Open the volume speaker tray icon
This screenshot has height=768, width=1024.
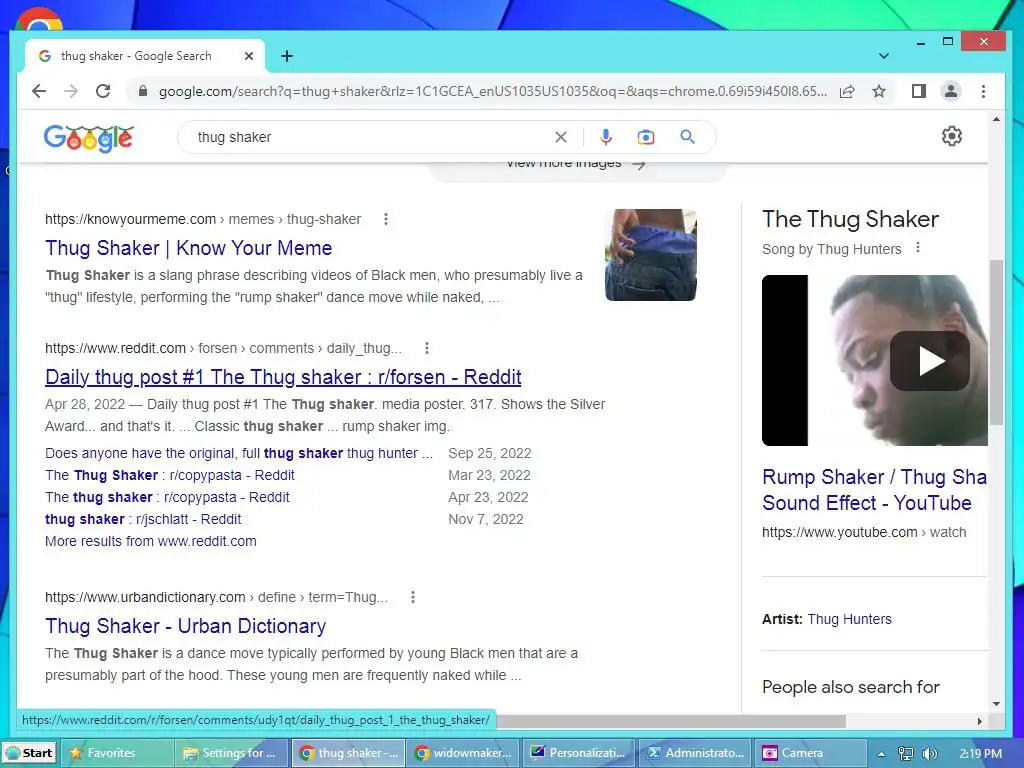coord(929,754)
